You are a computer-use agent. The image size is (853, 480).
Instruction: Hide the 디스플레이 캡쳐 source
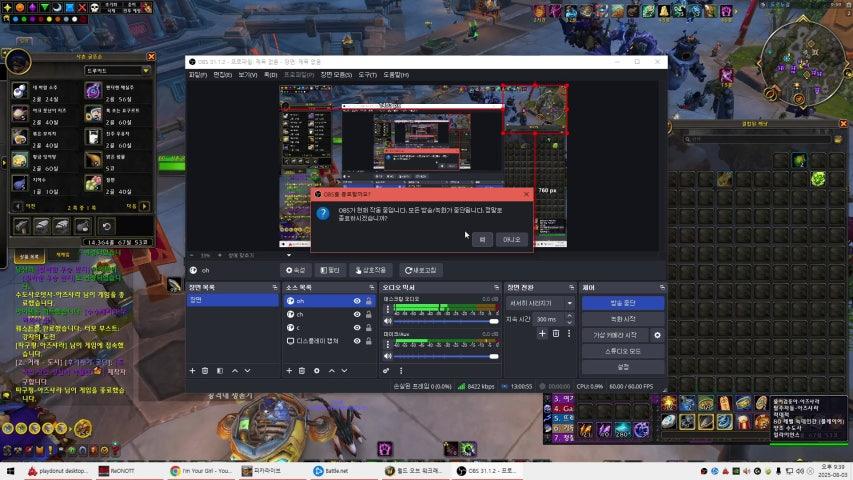357,341
